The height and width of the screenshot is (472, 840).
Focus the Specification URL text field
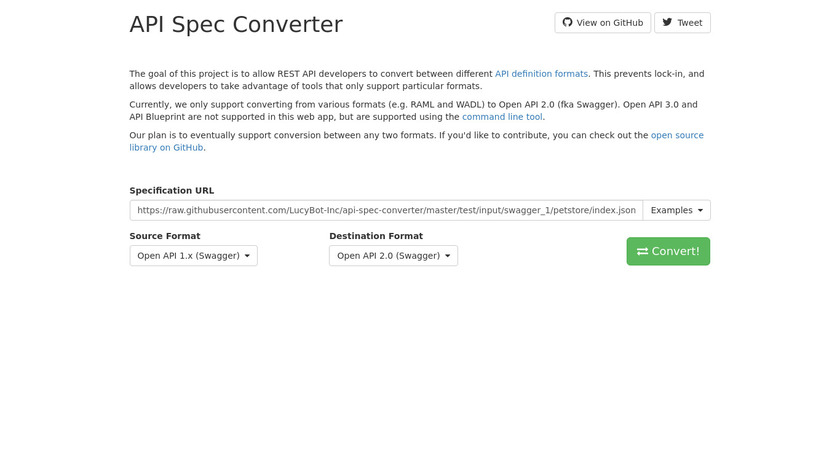tap(386, 210)
